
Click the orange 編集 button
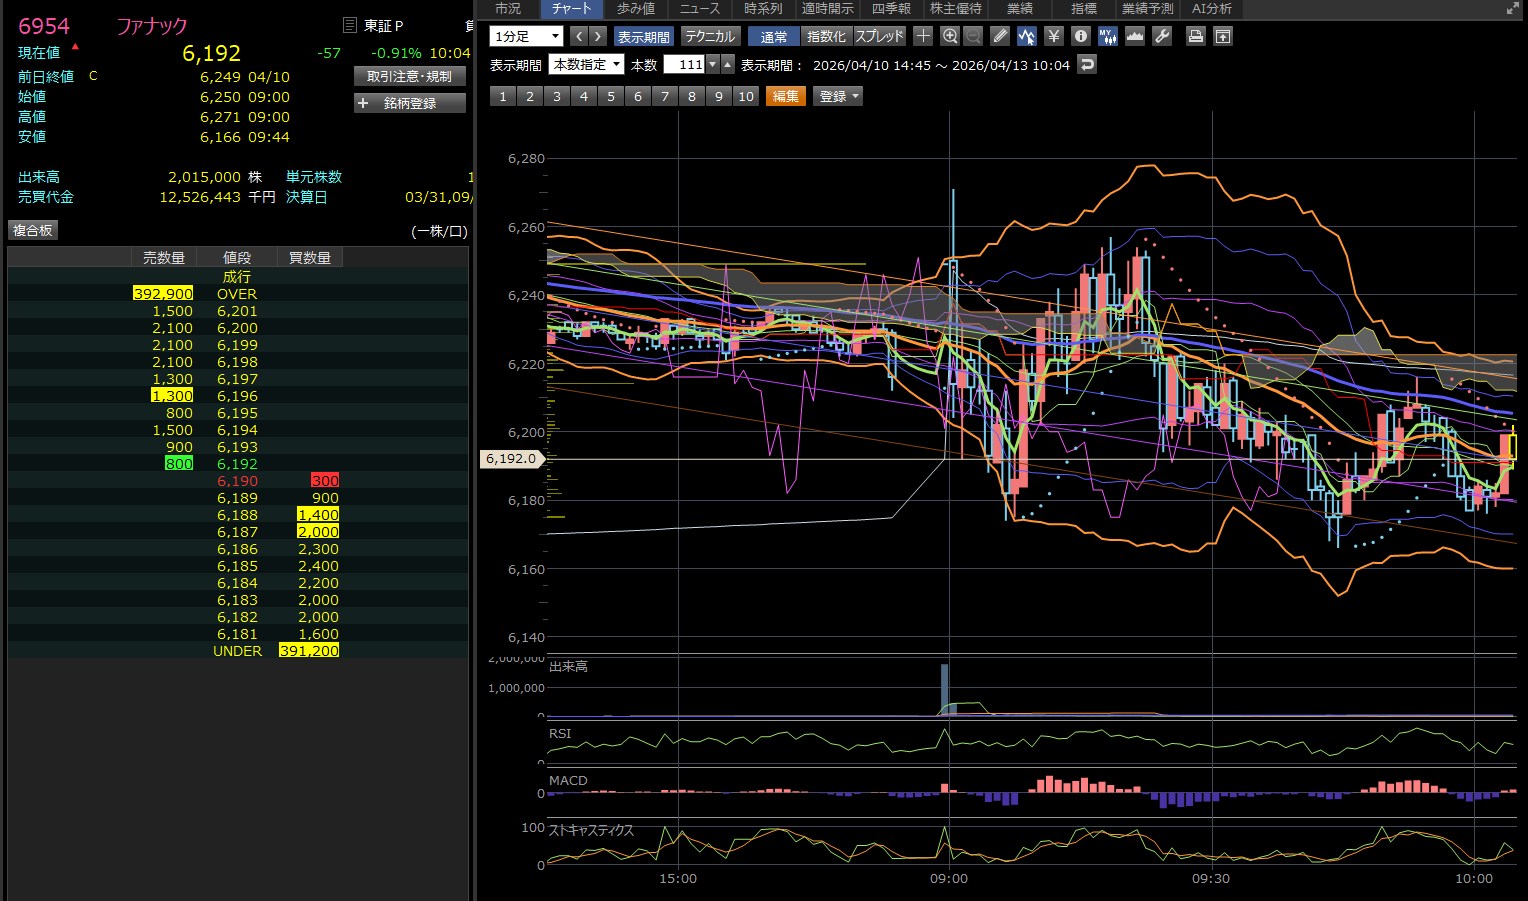(785, 96)
